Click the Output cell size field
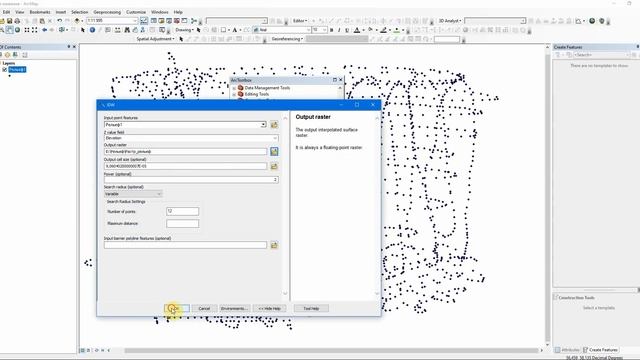 185,166
